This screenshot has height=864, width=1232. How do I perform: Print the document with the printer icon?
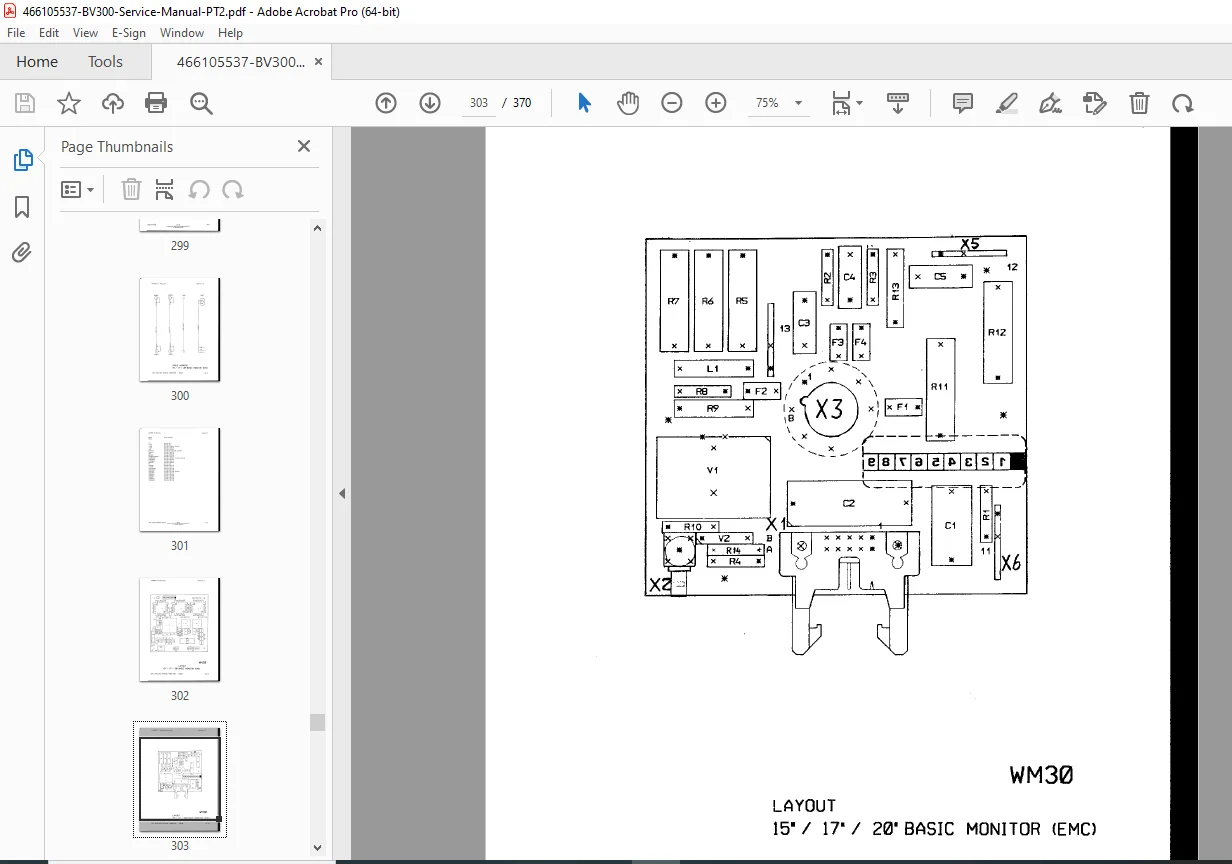(x=156, y=103)
